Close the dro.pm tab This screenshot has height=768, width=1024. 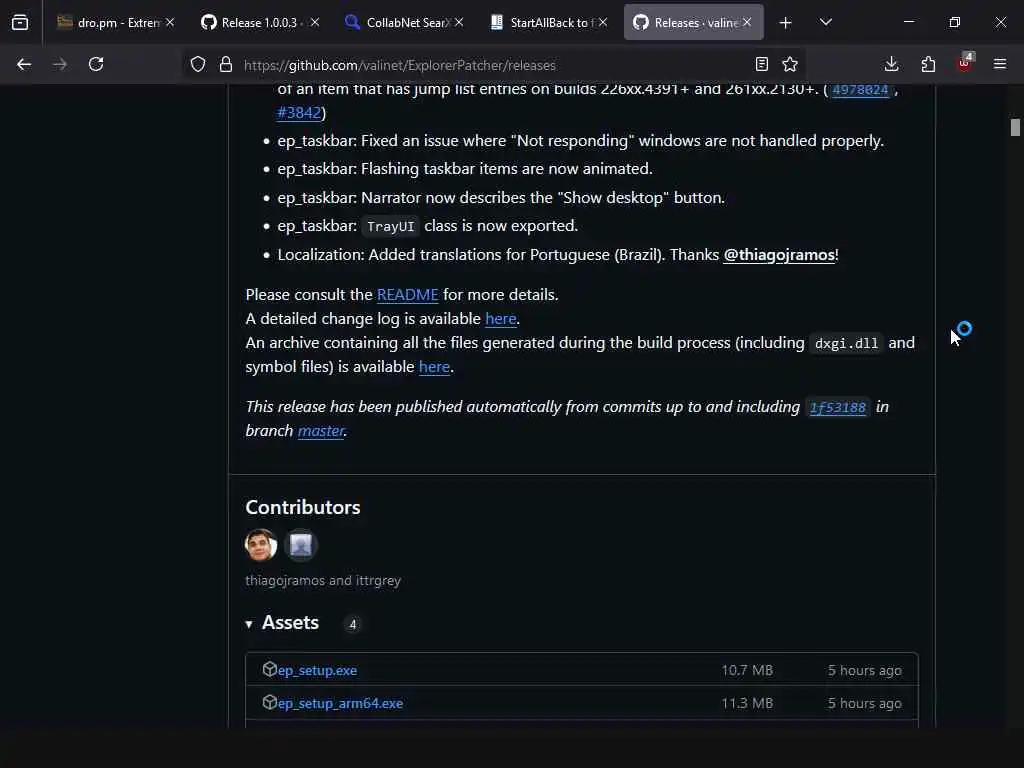(170, 22)
